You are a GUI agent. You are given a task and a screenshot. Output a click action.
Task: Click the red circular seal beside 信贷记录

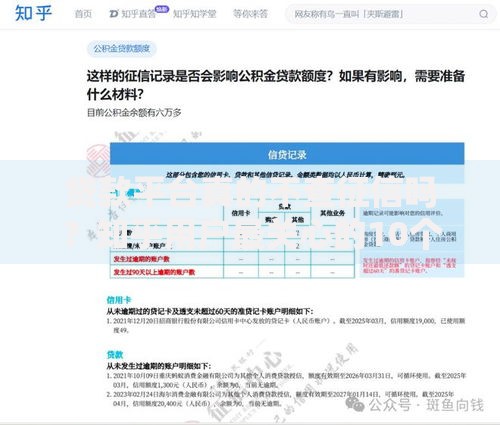98,161
